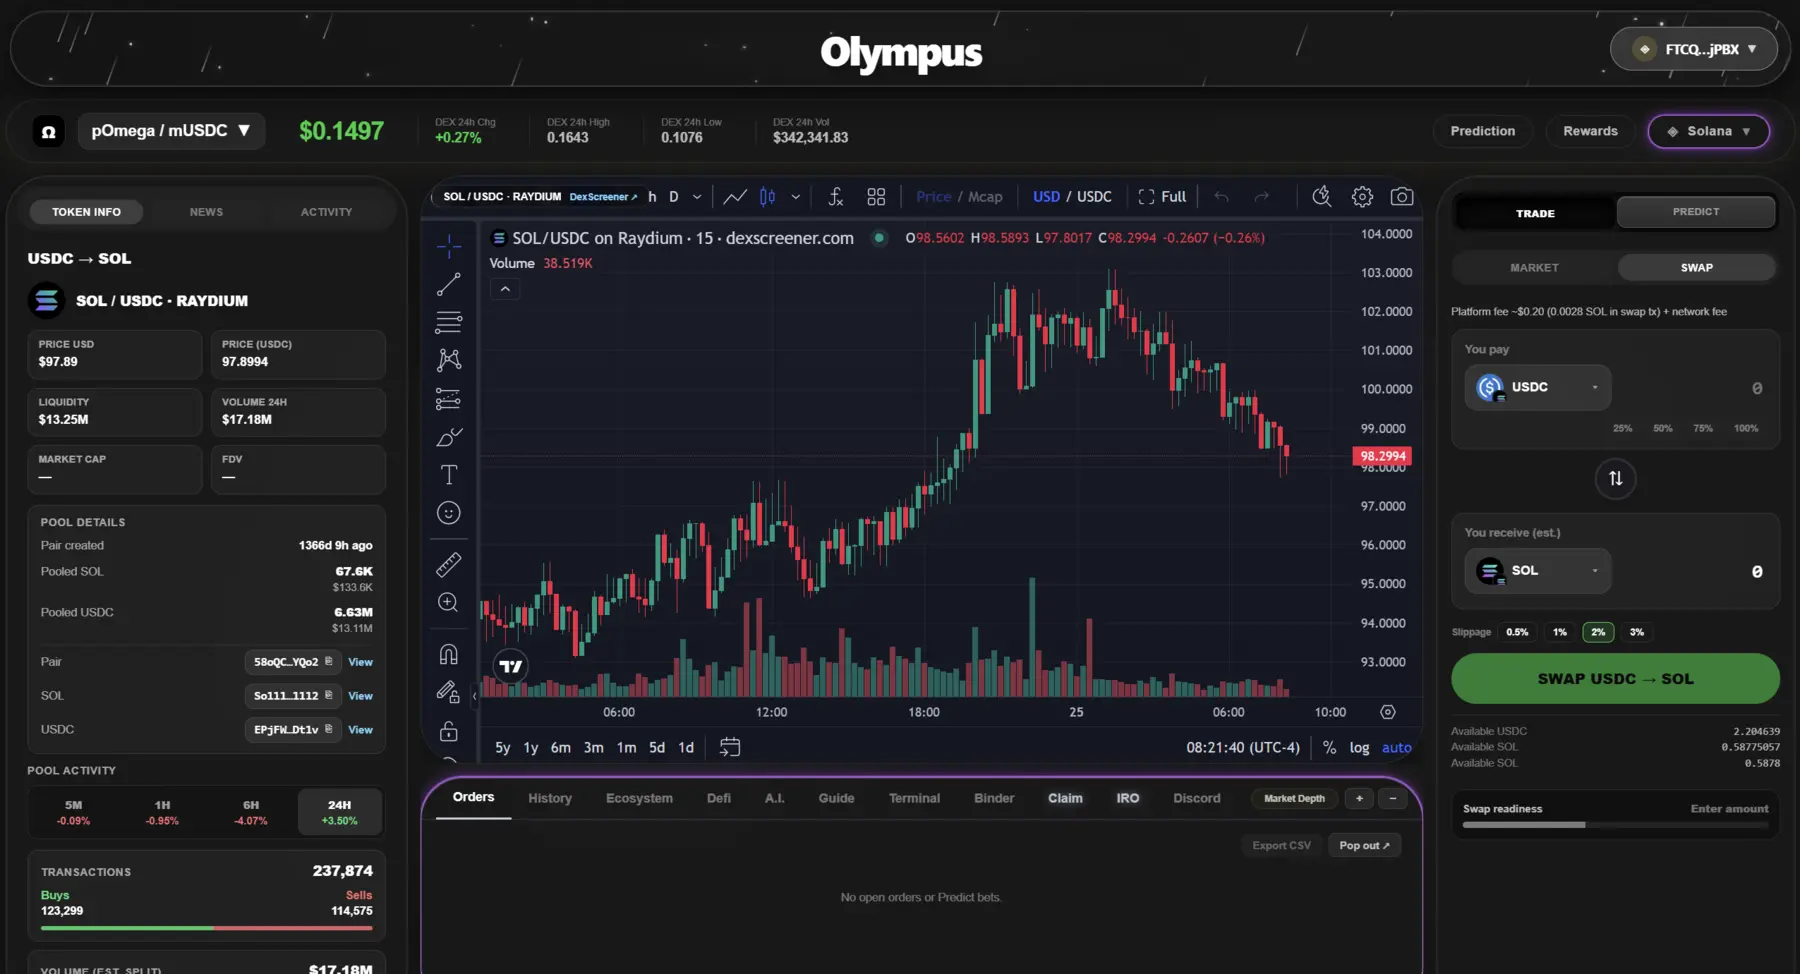
Task: Open the chart layout grid selector
Action: coord(876,197)
